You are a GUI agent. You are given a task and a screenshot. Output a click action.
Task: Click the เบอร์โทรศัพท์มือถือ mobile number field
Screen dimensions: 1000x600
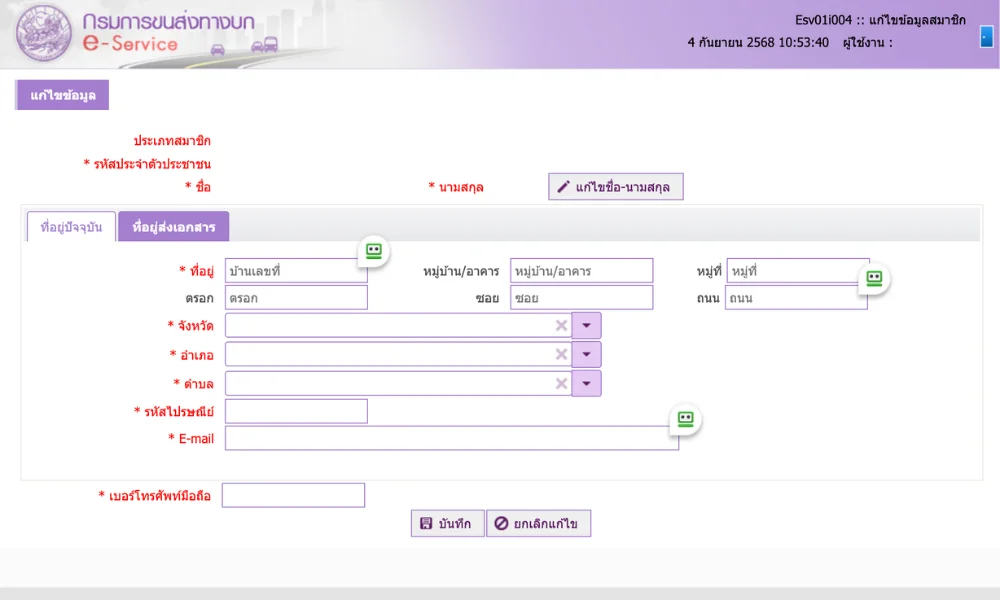point(293,495)
